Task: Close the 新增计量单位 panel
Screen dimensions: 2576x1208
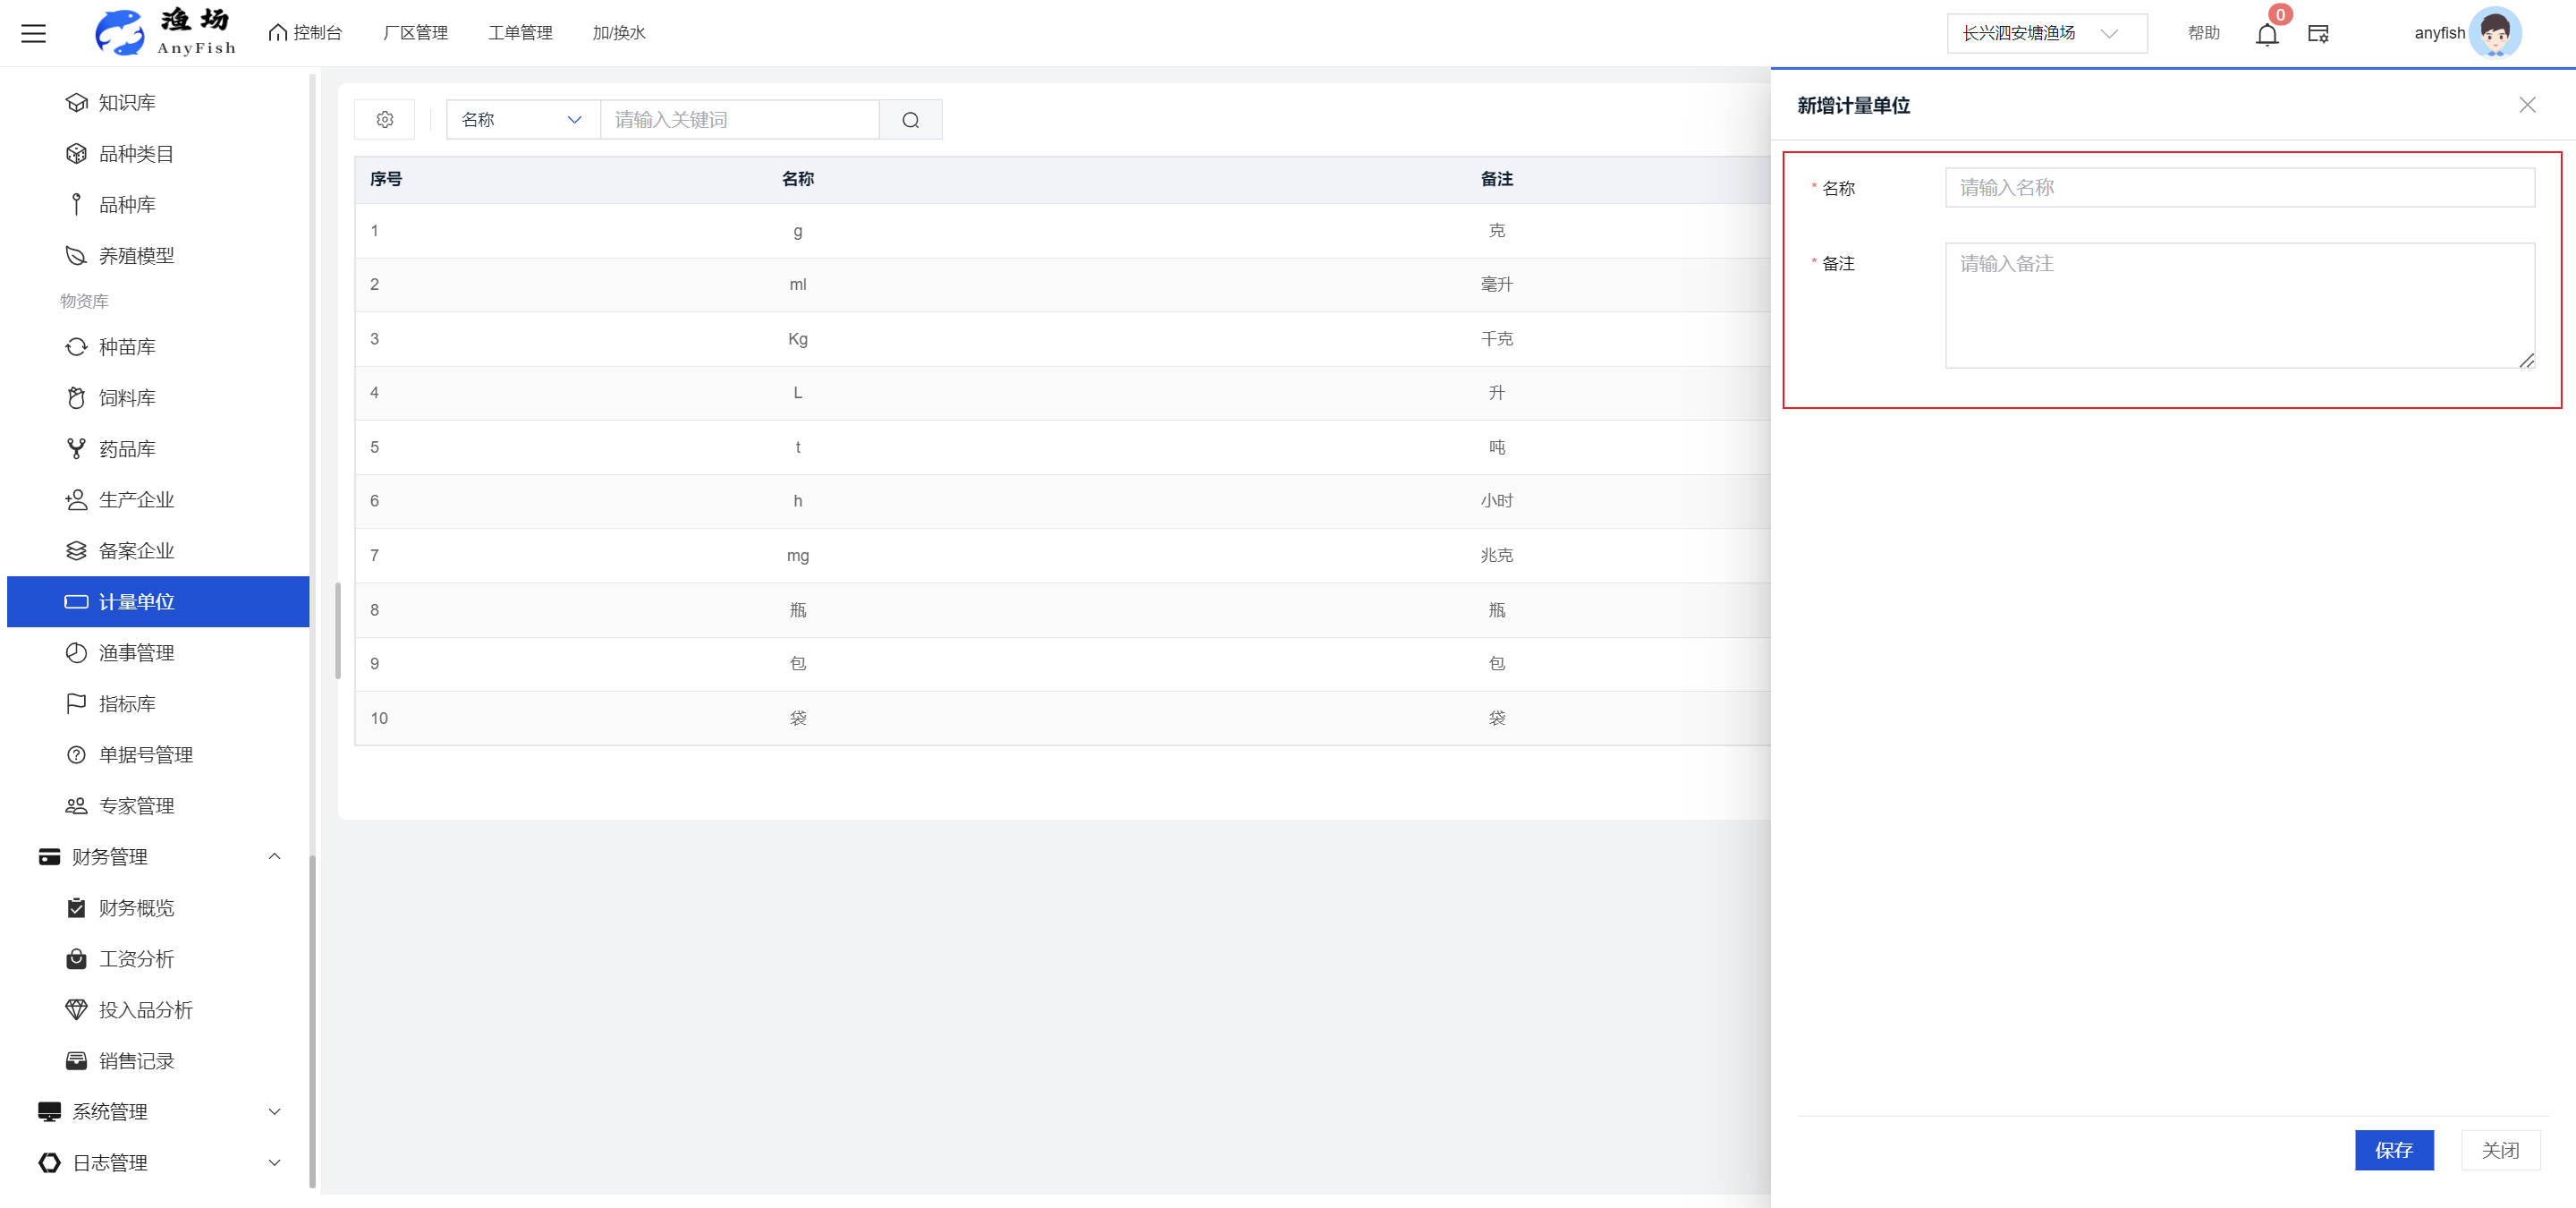Action: coord(2527,105)
